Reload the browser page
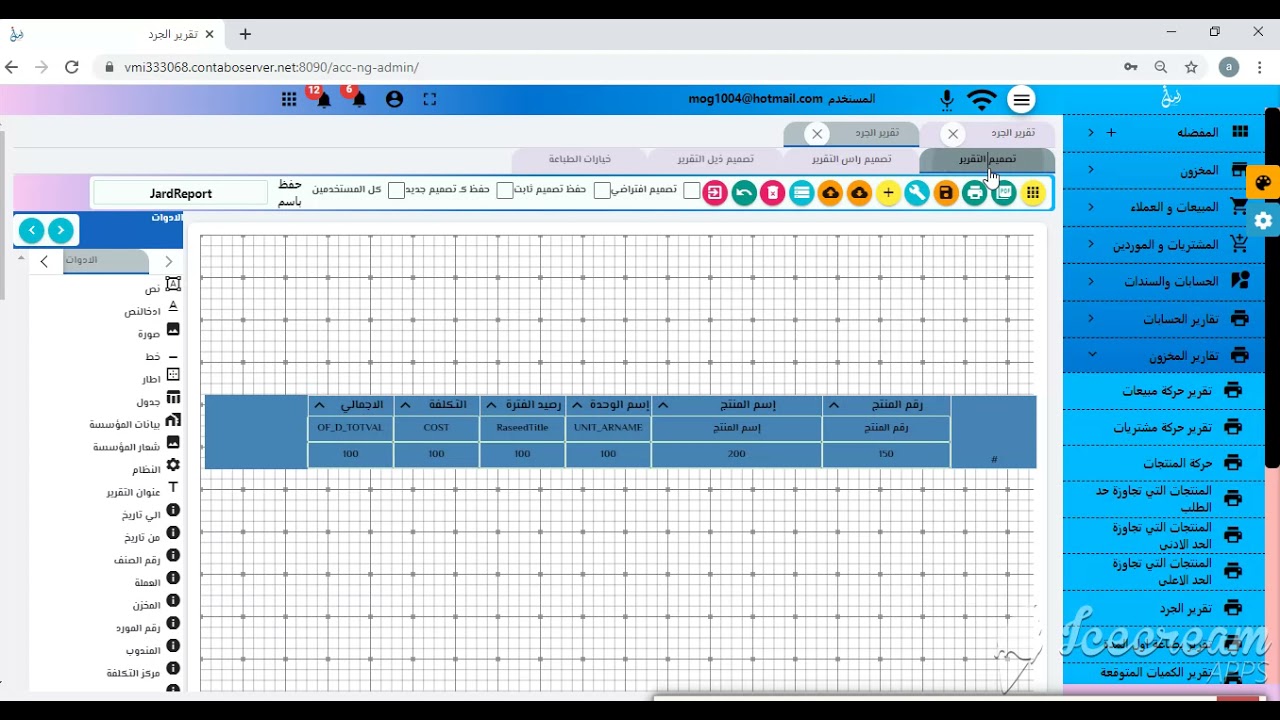Screen dimensions: 1280x720 (71, 67)
